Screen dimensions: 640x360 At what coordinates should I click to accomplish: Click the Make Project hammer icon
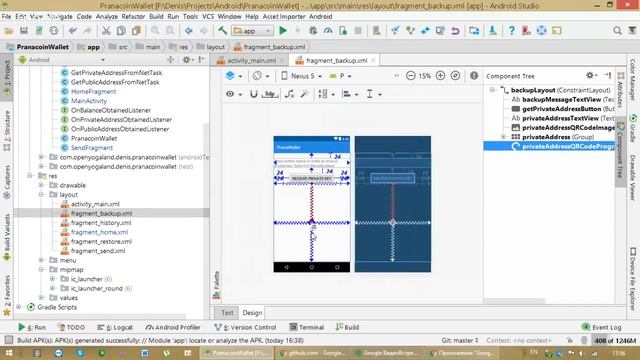[x=222, y=31]
